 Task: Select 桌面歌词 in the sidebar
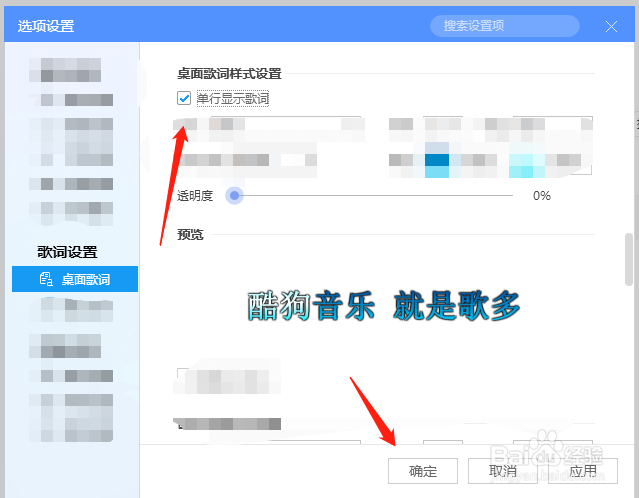[75, 279]
